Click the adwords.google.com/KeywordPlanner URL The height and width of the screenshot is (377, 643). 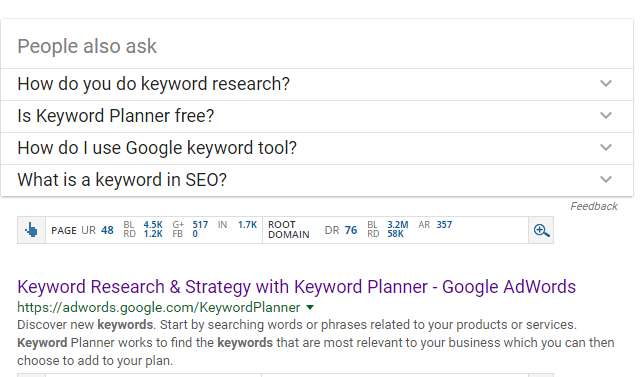pos(159,307)
